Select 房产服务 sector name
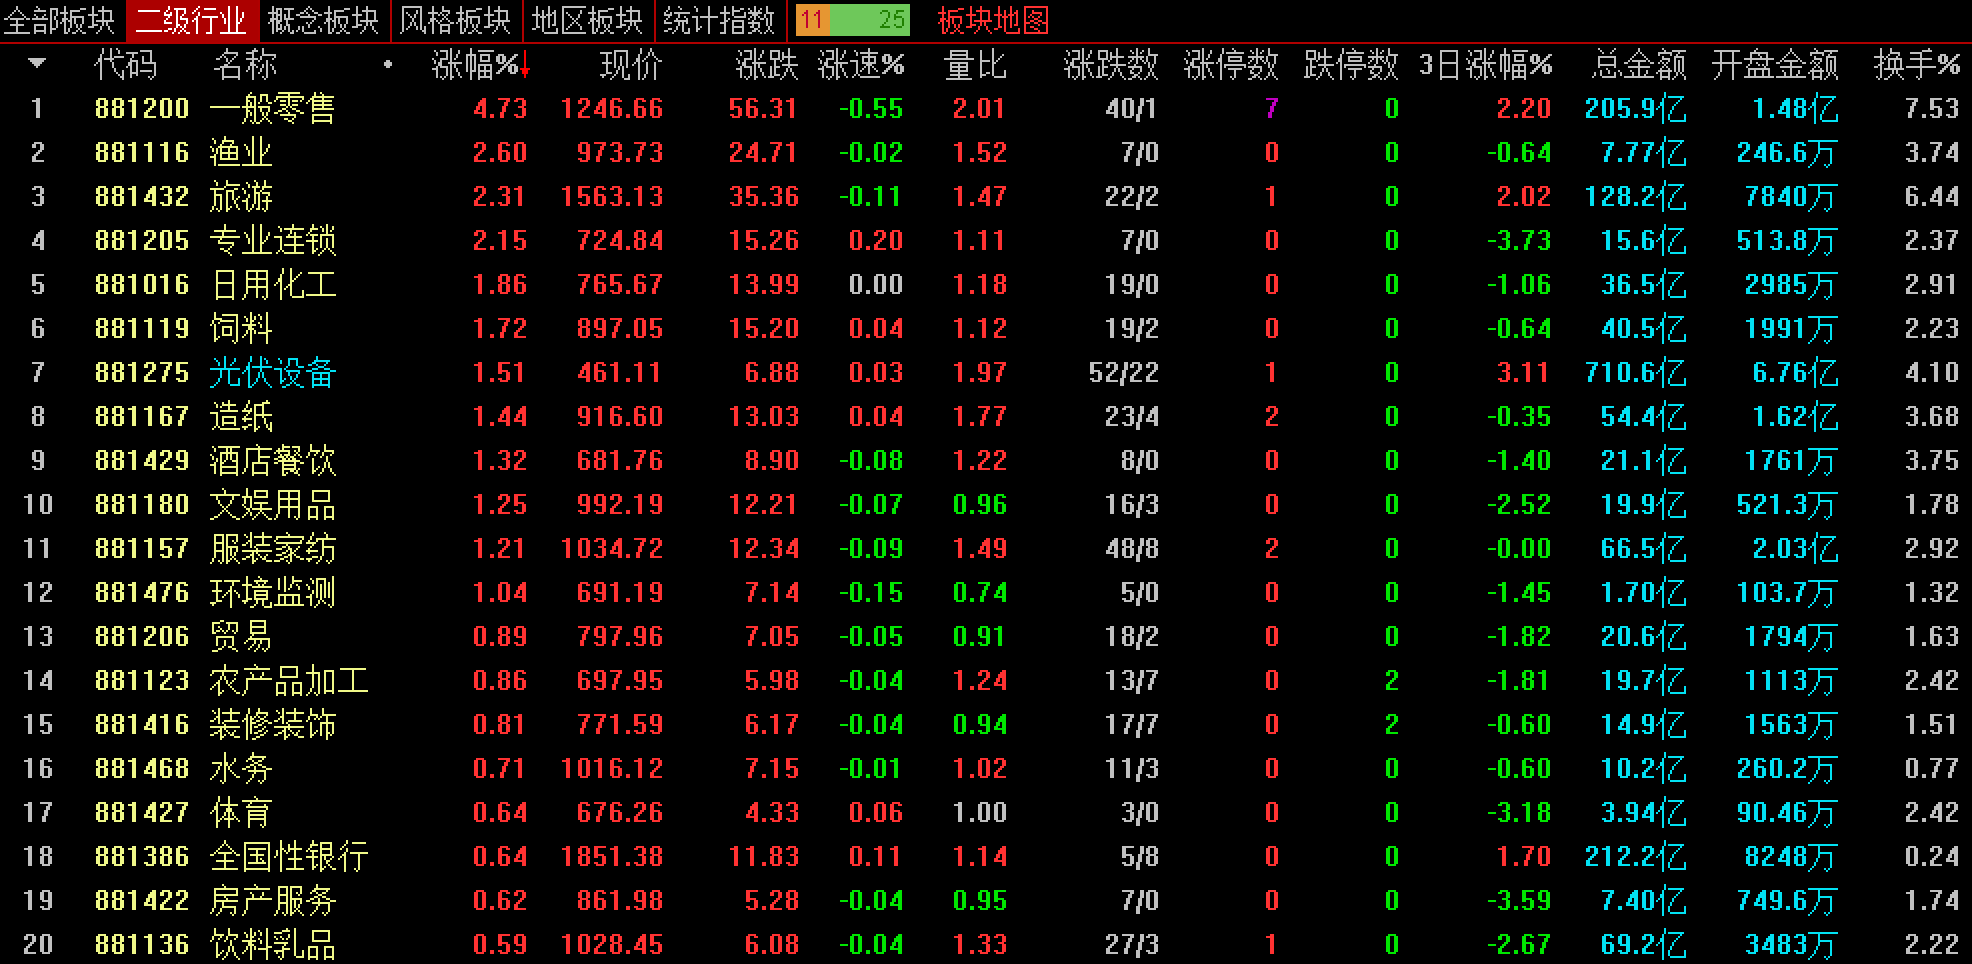This screenshot has height=964, width=1972. point(273,900)
